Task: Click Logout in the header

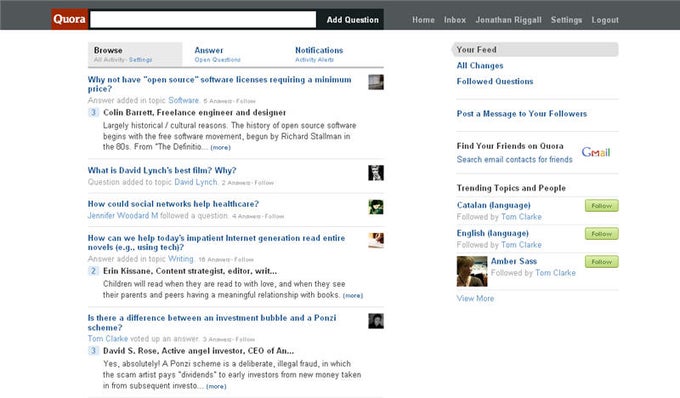Action: point(605,20)
